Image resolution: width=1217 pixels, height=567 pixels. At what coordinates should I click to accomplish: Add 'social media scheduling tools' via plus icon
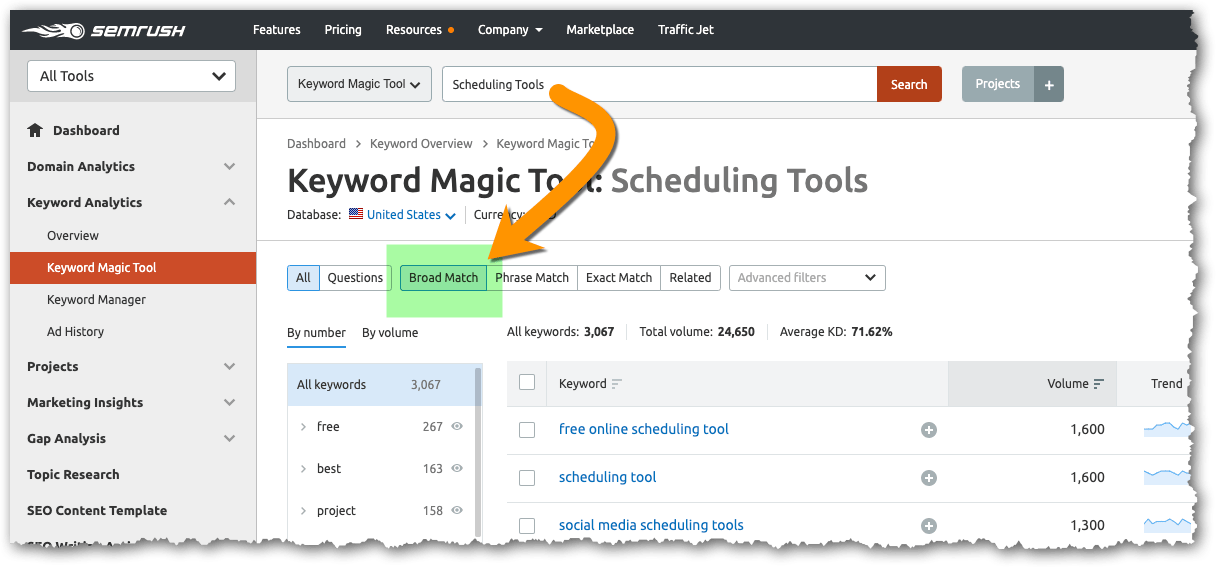[x=929, y=526]
